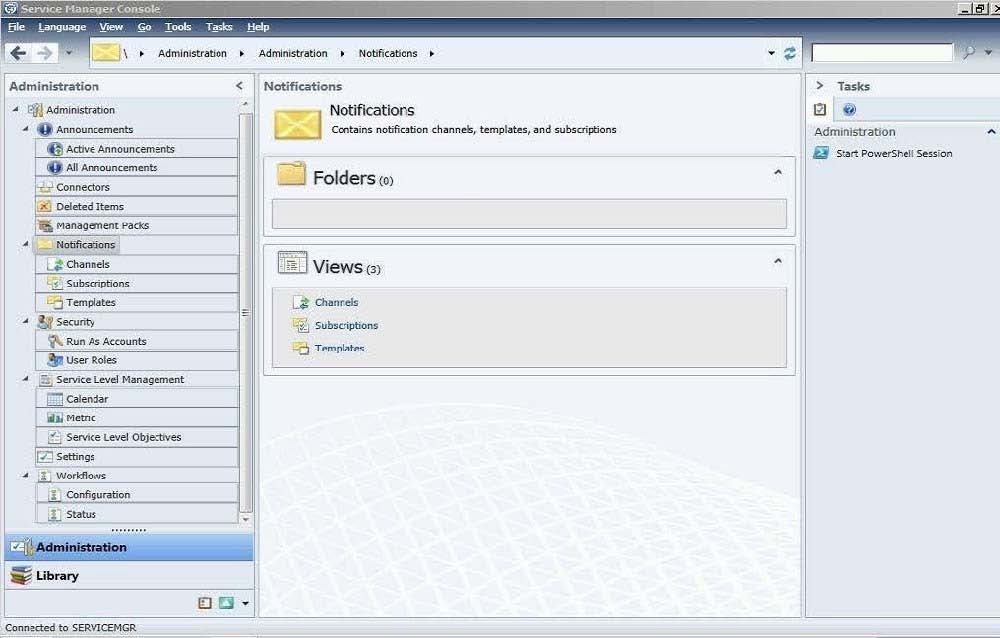
Task: Switch to the Administration workspace button
Action: [x=129, y=547]
